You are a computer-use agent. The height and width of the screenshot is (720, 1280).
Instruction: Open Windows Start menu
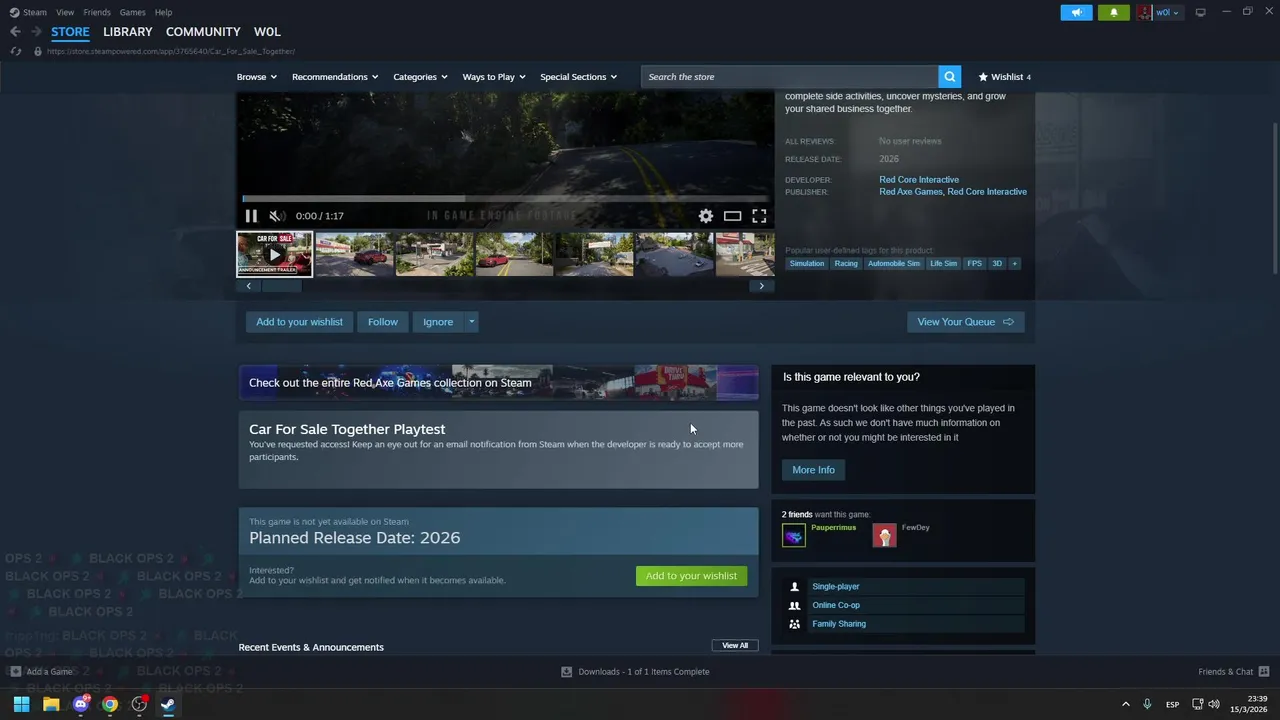point(21,704)
